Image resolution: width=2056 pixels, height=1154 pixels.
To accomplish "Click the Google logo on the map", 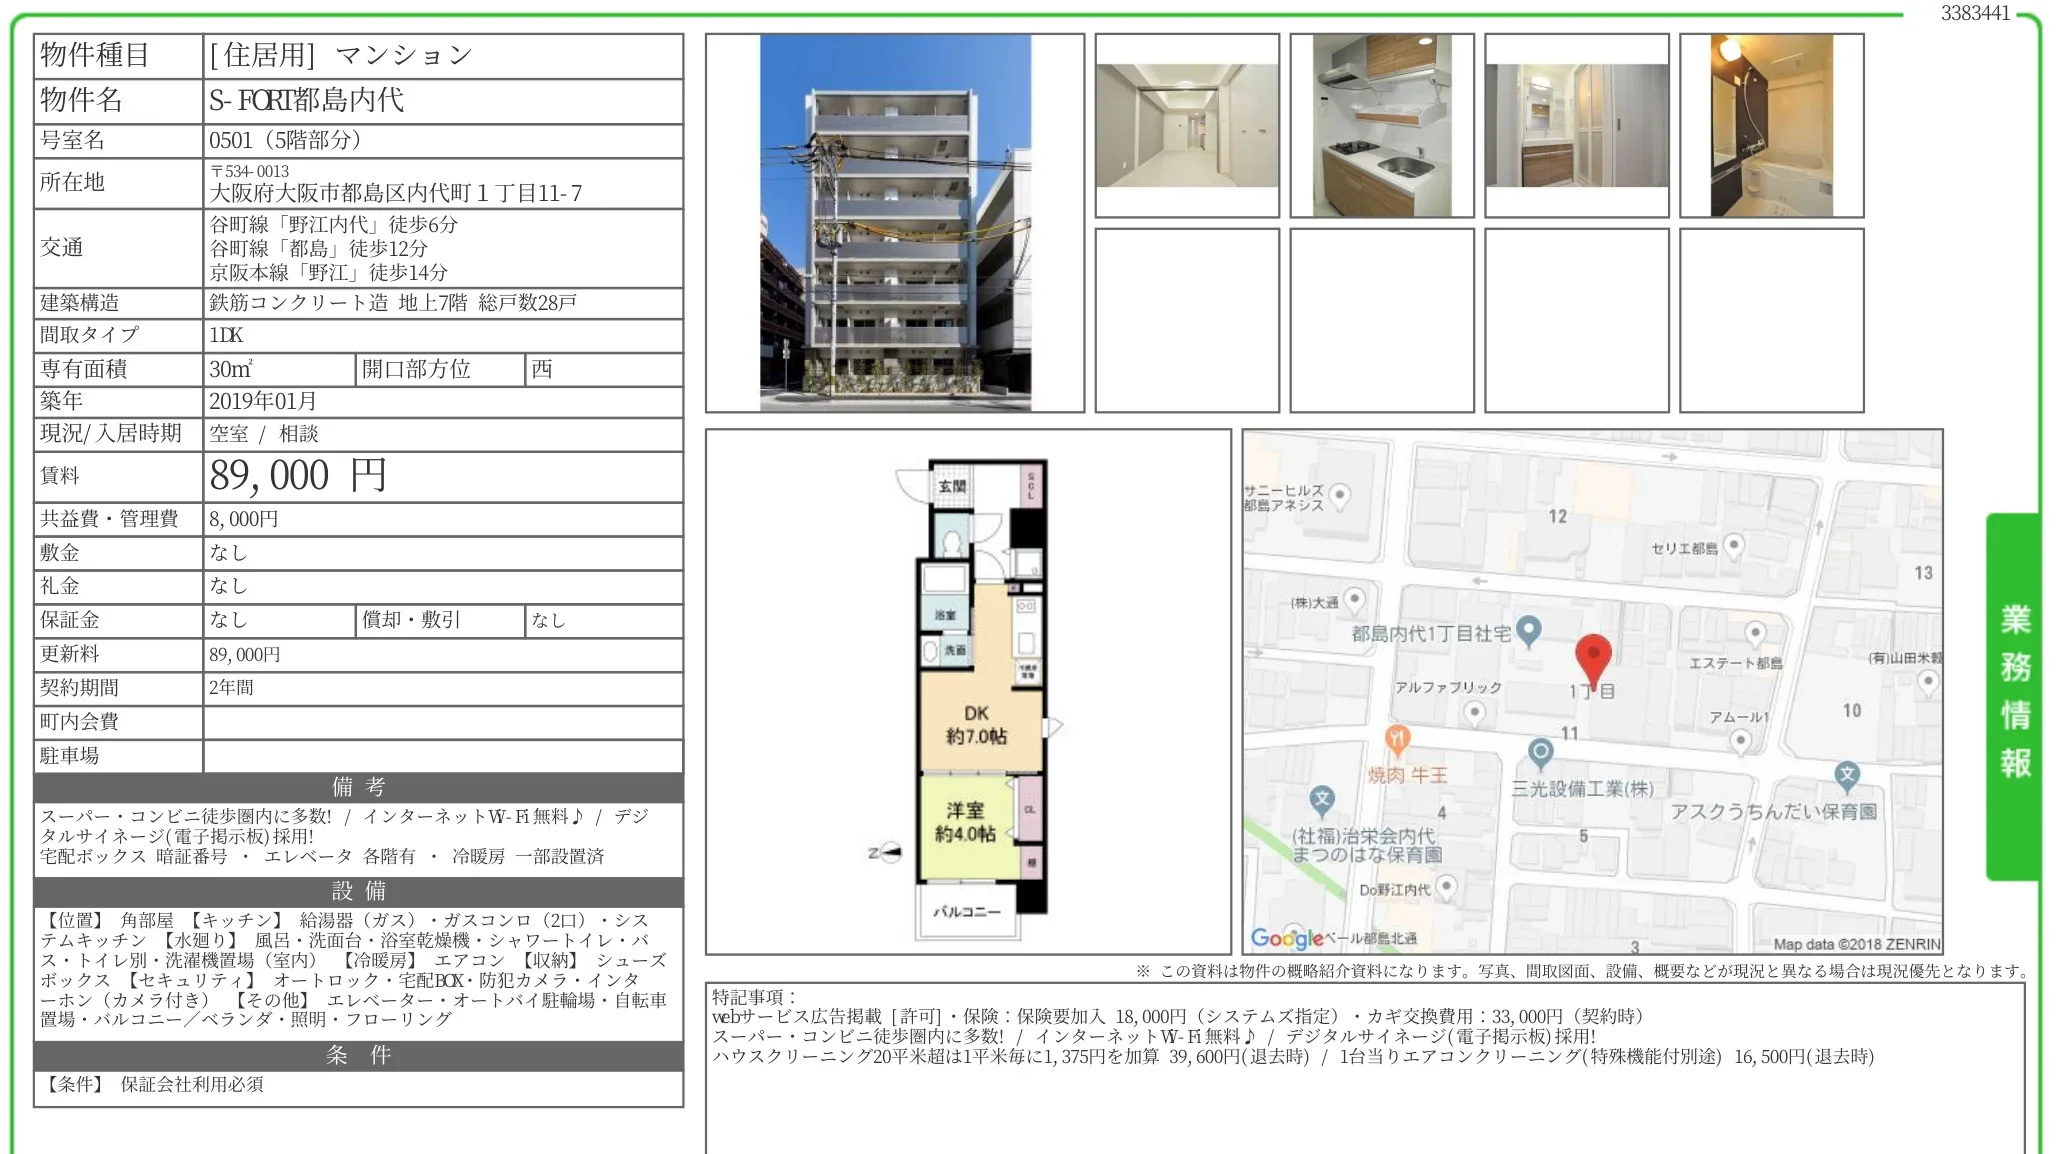I will pos(1286,938).
